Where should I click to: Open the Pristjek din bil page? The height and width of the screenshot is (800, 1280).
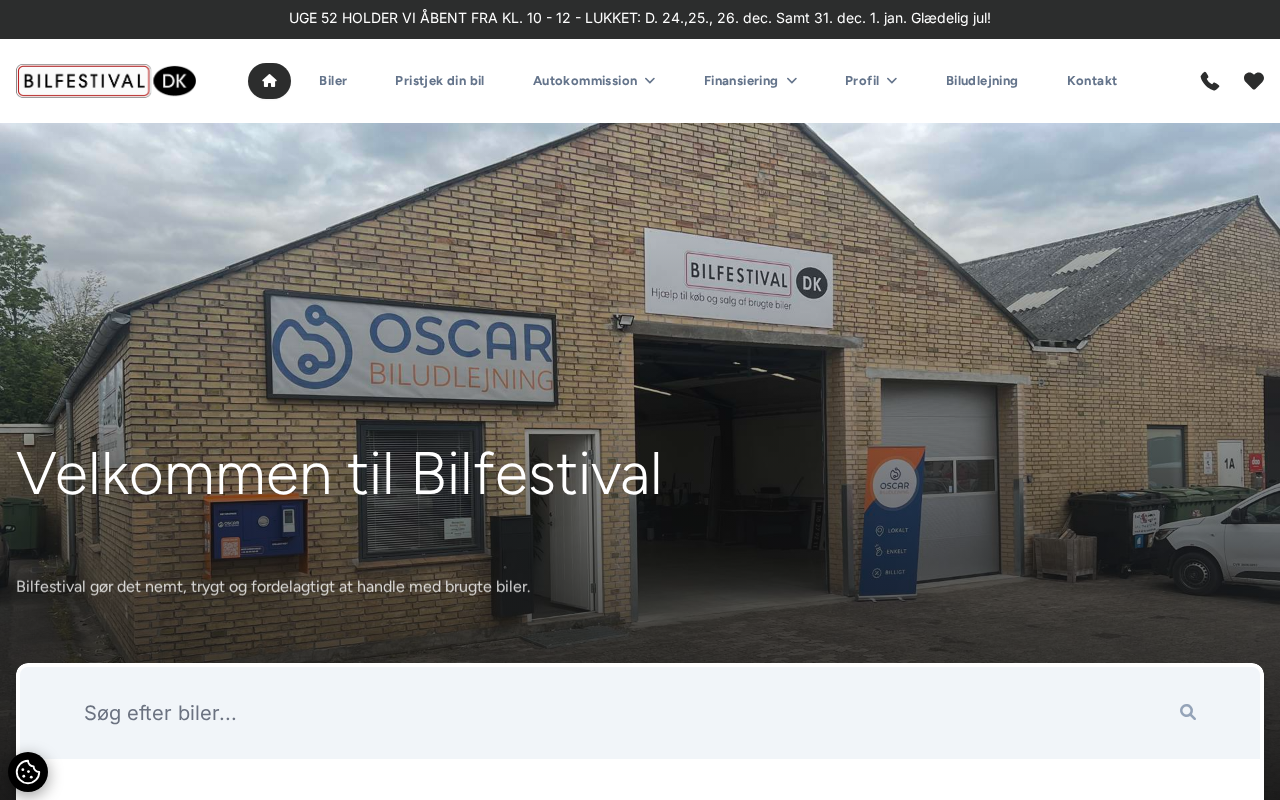tap(440, 81)
